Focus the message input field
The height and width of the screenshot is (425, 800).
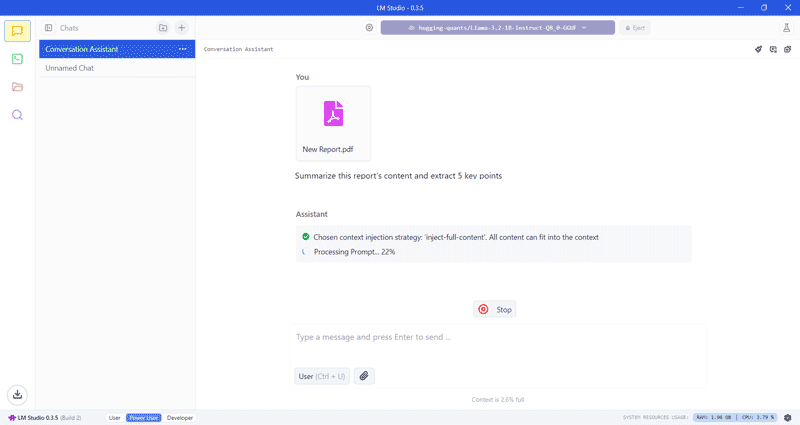497,337
